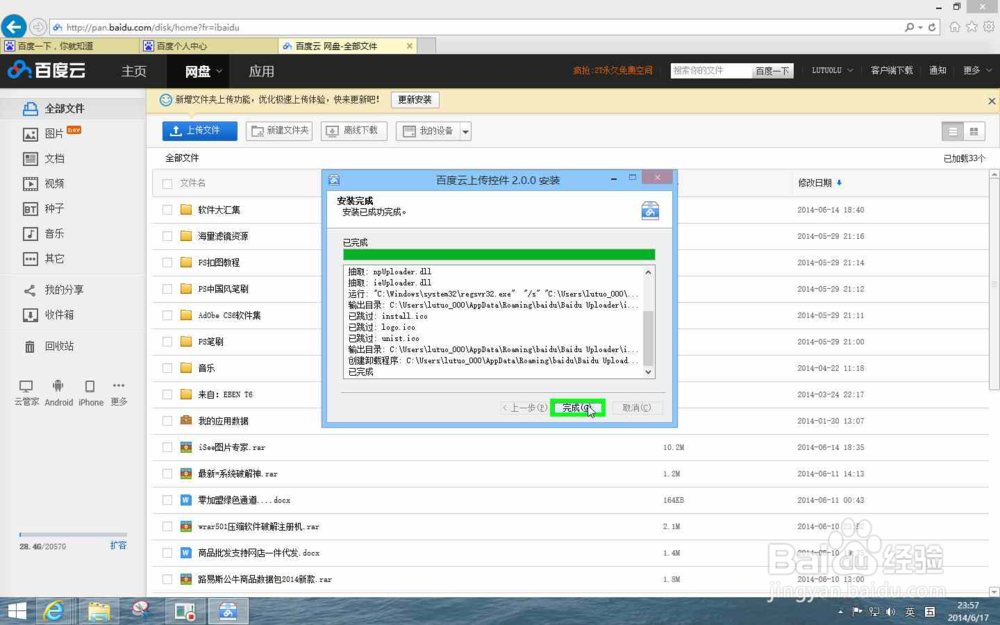Click the storage usage bar
This screenshot has width=1000, height=625.
pyautogui.click(x=73, y=534)
